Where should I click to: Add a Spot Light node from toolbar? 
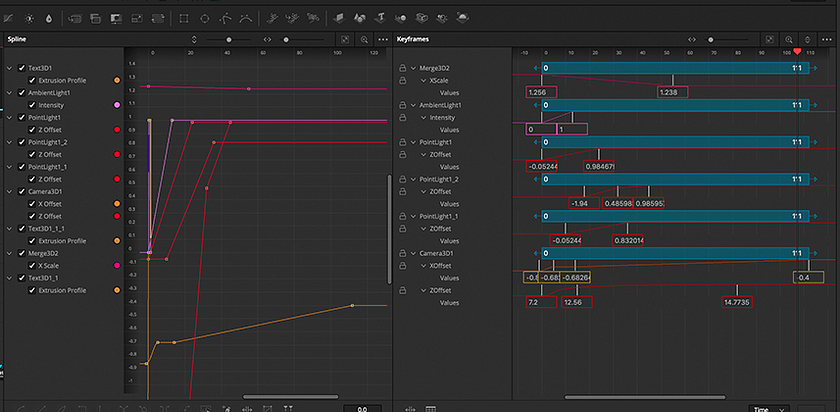(442, 19)
